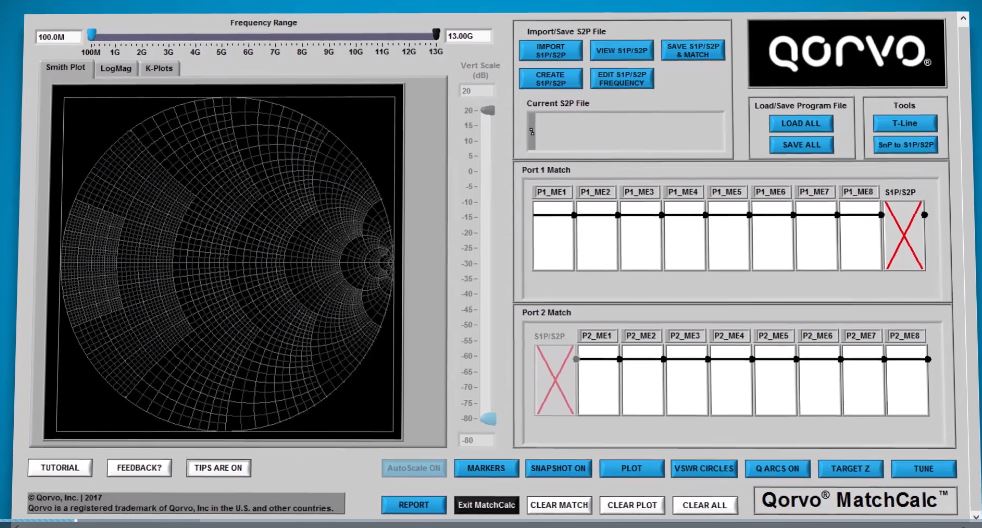Image resolution: width=982 pixels, height=528 pixels.
Task: Click IMPORT S1P/S2P button
Action: pyautogui.click(x=550, y=51)
